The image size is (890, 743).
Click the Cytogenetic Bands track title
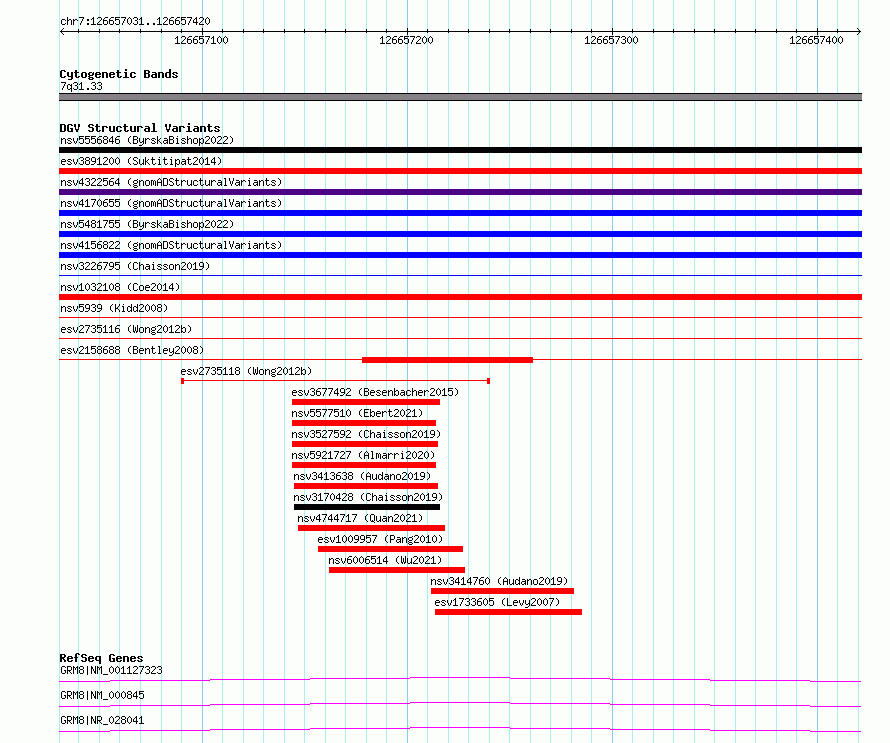119,74
